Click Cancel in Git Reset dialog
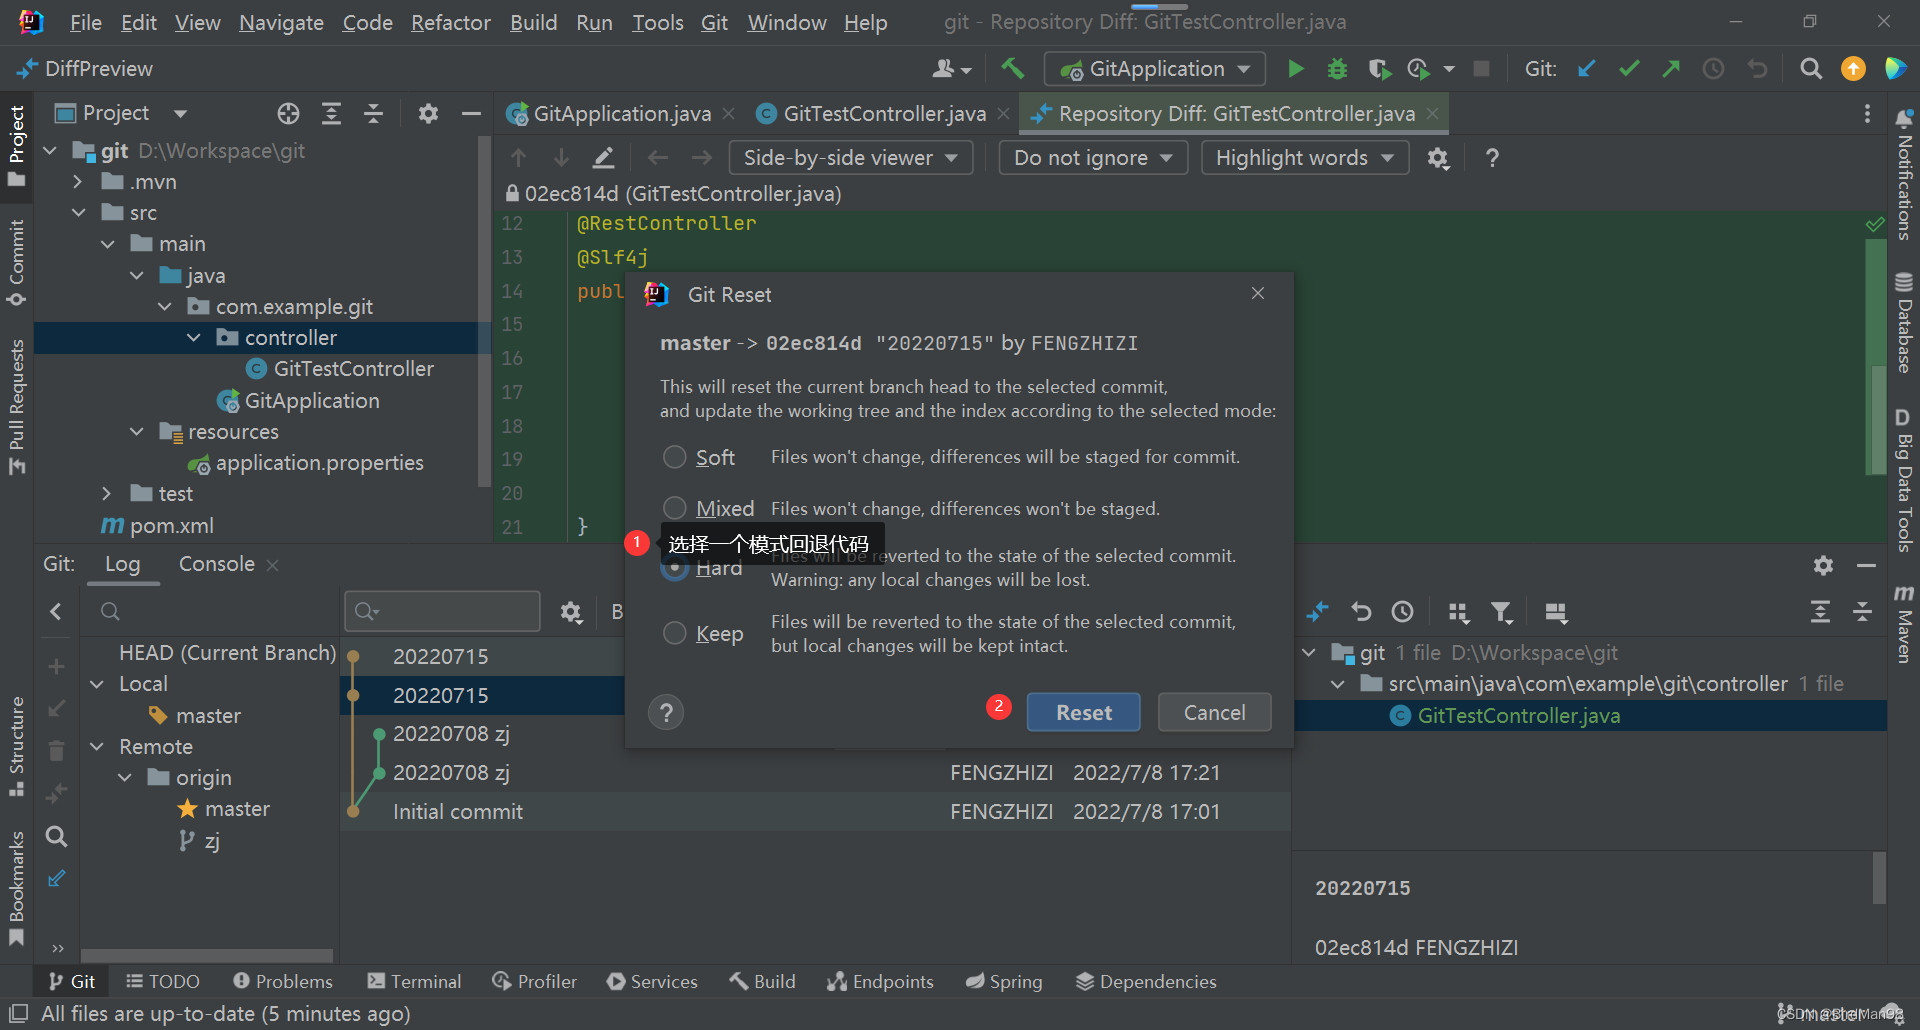The width and height of the screenshot is (1920, 1030). tap(1214, 712)
